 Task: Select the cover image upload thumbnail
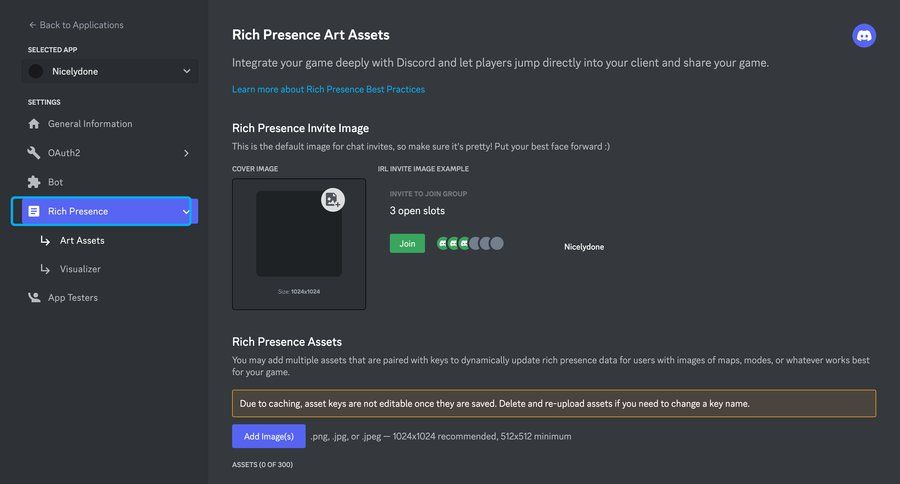[298, 234]
